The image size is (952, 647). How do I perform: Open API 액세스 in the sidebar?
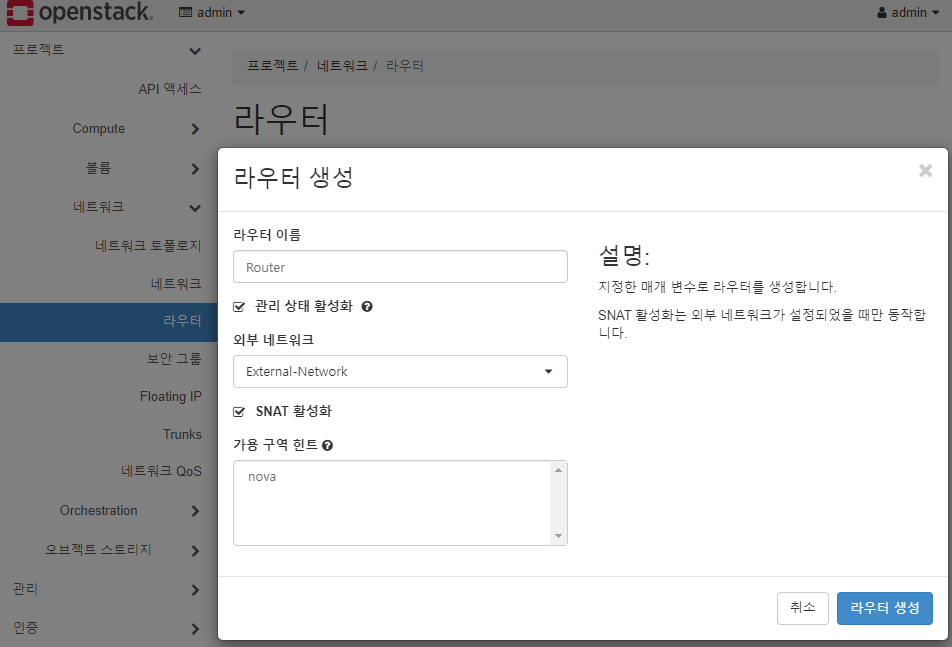[x=169, y=89]
